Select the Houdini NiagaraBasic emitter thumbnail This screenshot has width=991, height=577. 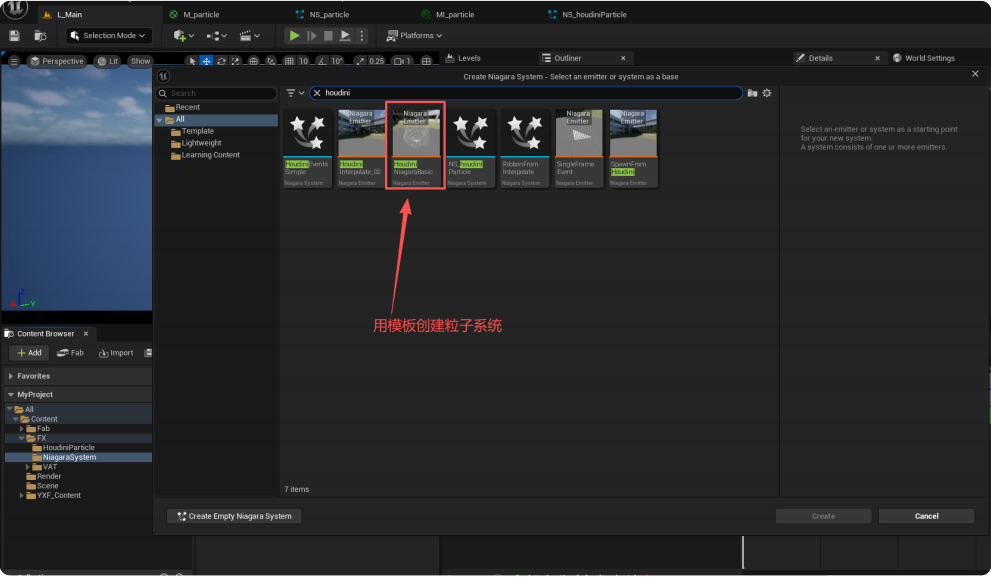click(x=414, y=148)
